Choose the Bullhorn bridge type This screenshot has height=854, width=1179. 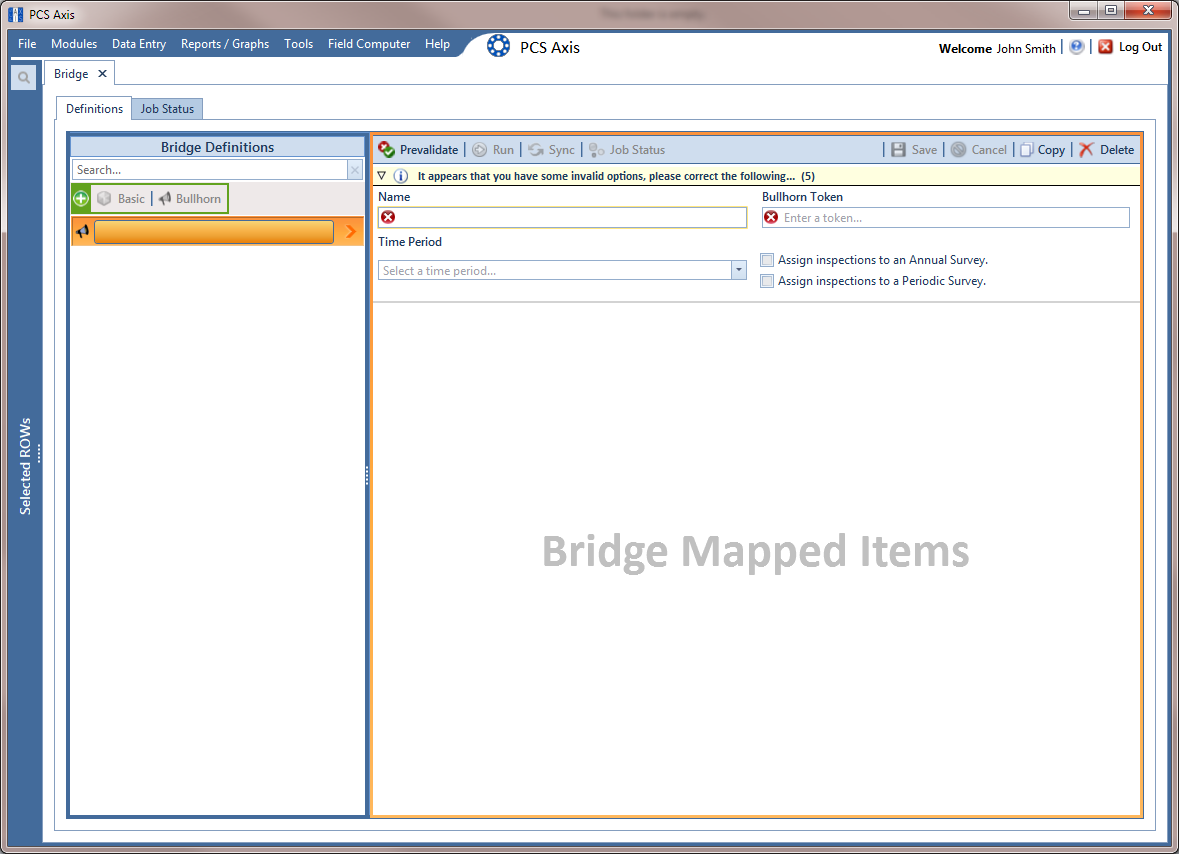pyautogui.click(x=189, y=198)
